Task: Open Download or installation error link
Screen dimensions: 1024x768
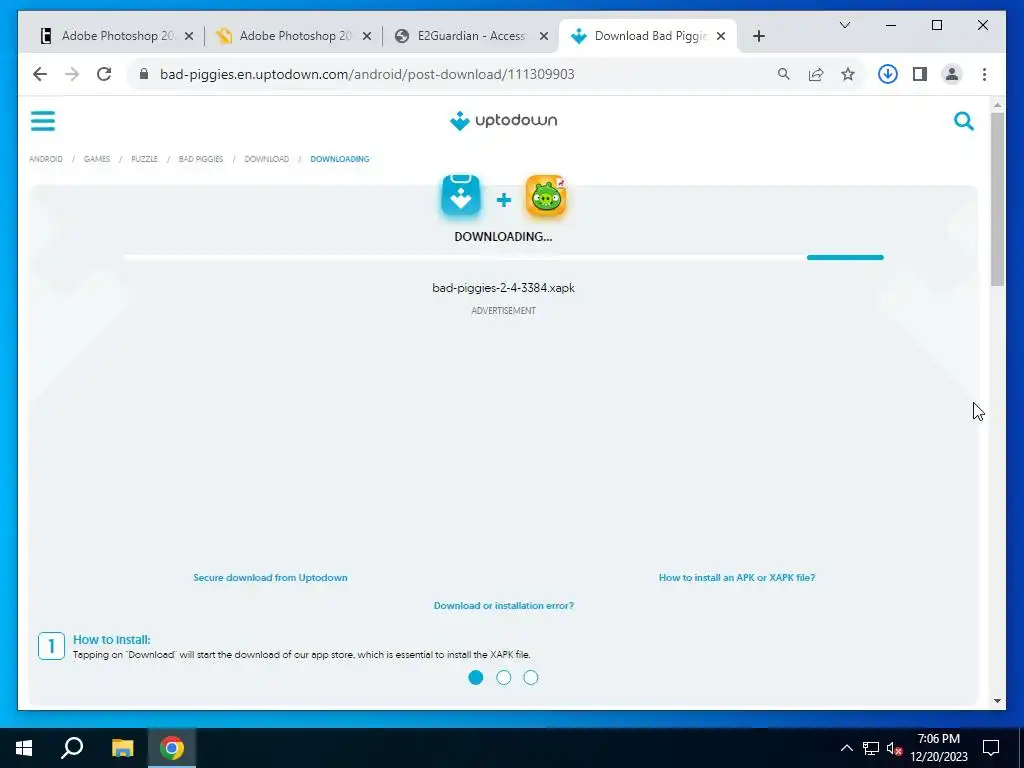Action: 504,605
